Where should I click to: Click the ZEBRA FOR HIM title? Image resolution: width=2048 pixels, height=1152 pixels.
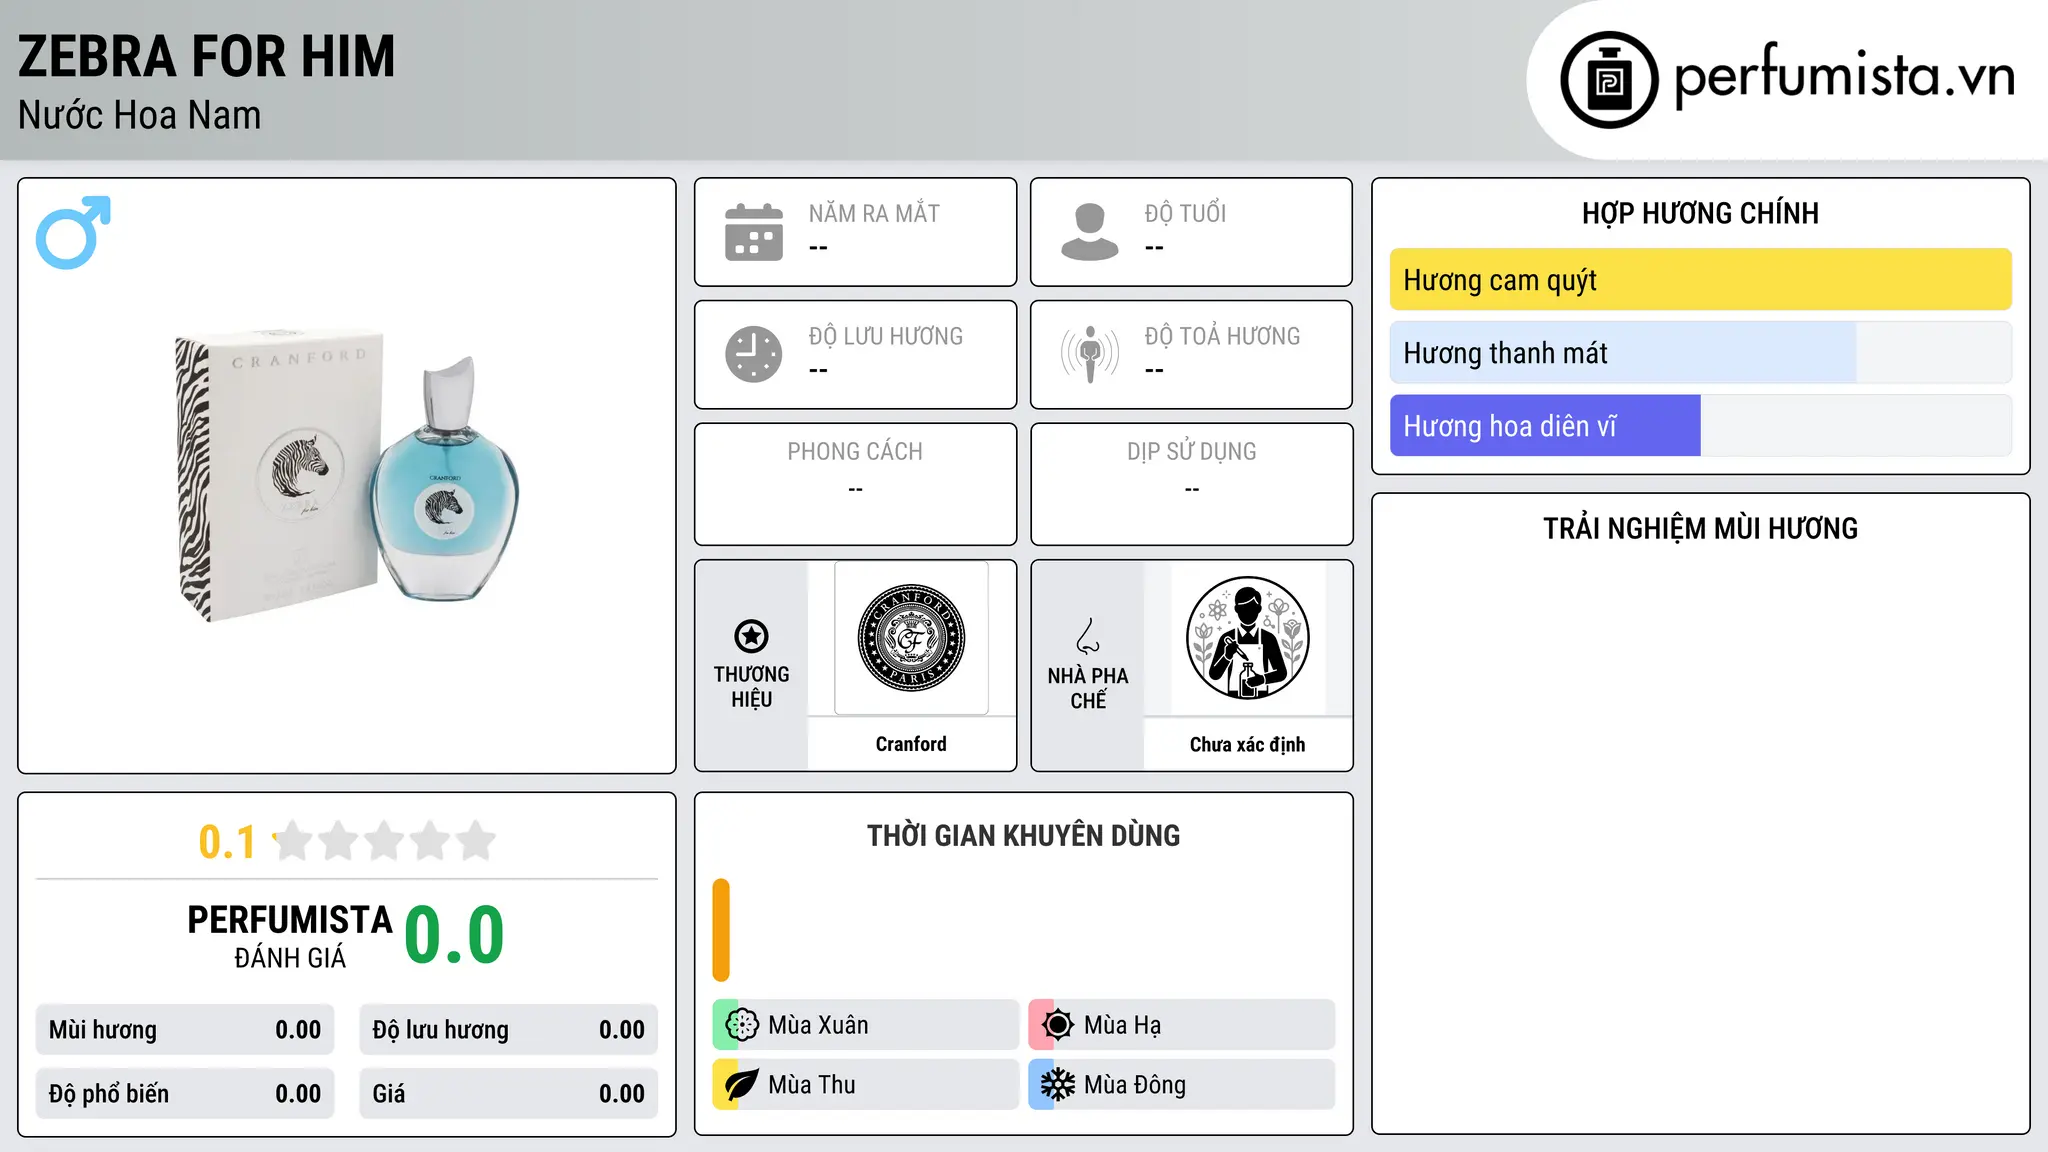click(x=207, y=56)
